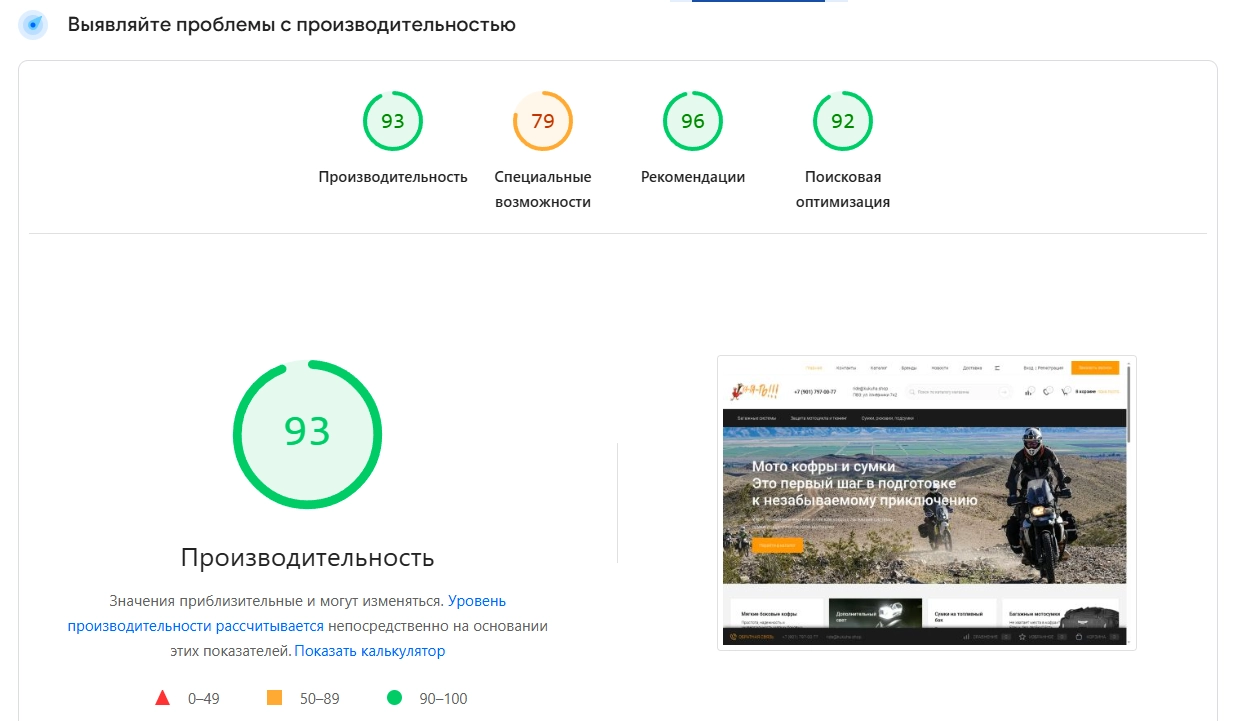Click the red triangle legend icon
The width and height of the screenshot is (1240, 721).
163,698
